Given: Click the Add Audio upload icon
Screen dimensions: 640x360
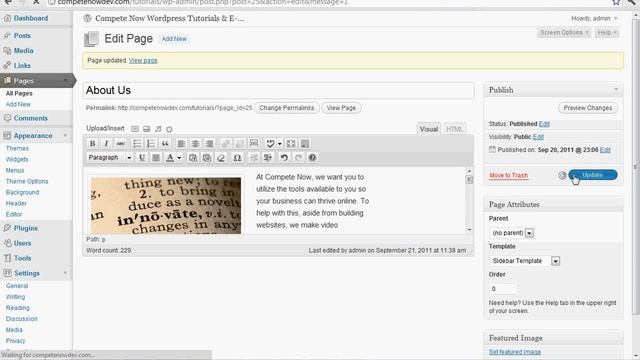Looking at the screenshot, I should point(158,129).
